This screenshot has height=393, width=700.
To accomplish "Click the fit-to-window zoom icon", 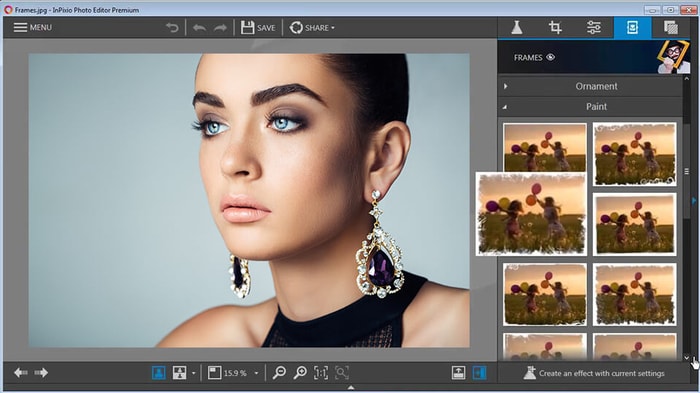I will [215, 372].
